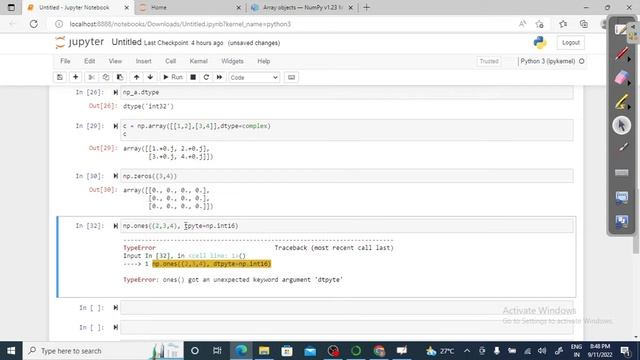Select the pink eraser annotation tool
640x360 pixels.
621,77
